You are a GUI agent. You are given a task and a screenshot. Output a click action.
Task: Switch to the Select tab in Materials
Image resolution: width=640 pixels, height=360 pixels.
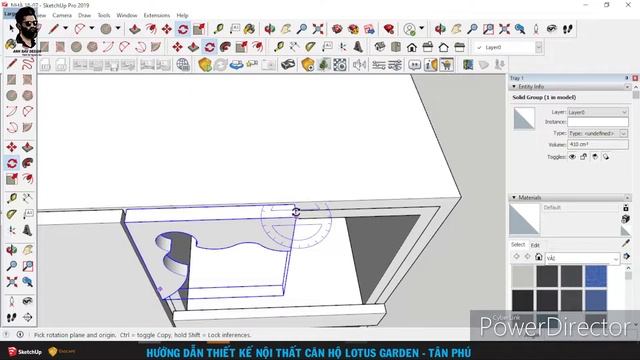518,244
